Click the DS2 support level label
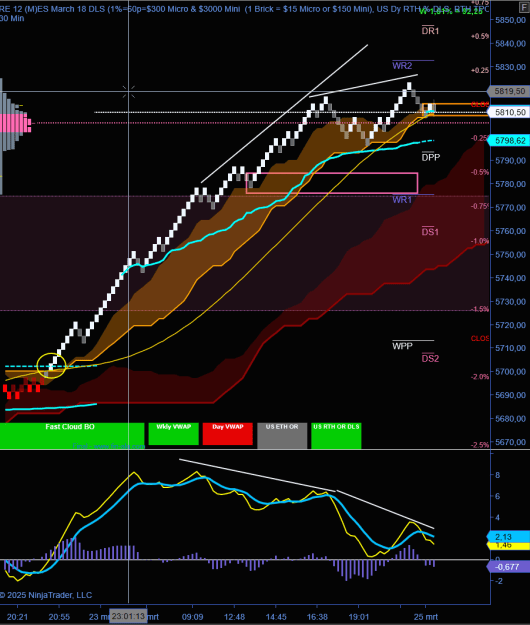This screenshot has width=530, height=625. tap(430, 358)
